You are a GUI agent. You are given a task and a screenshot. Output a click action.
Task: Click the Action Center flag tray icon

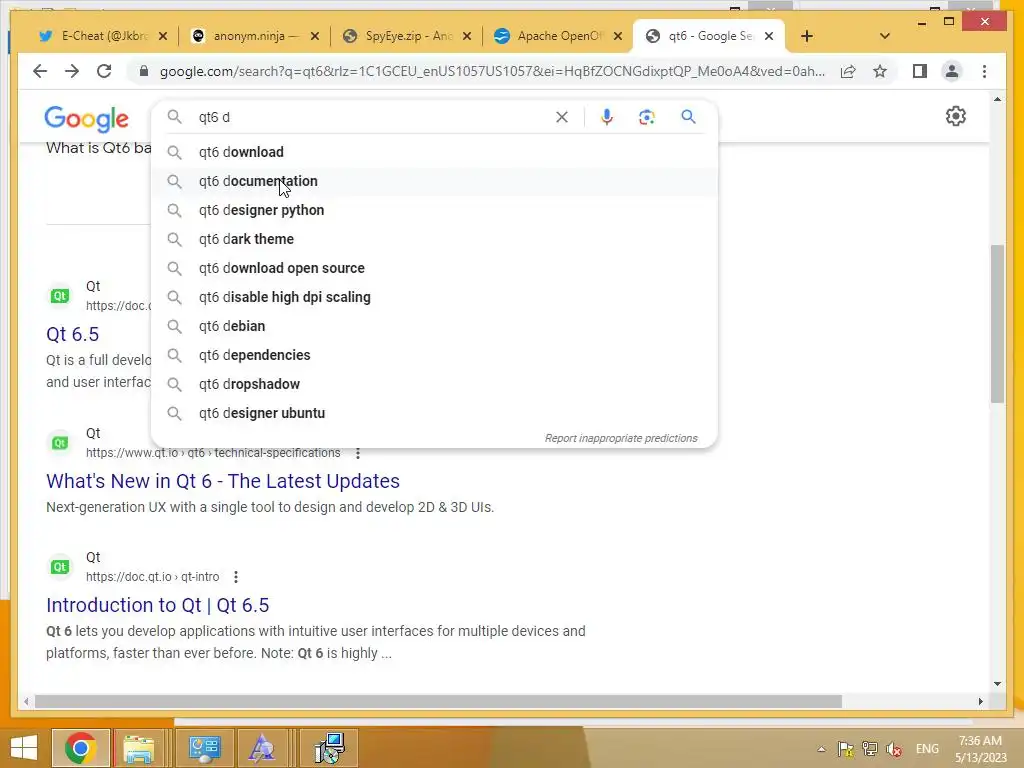tap(846, 749)
